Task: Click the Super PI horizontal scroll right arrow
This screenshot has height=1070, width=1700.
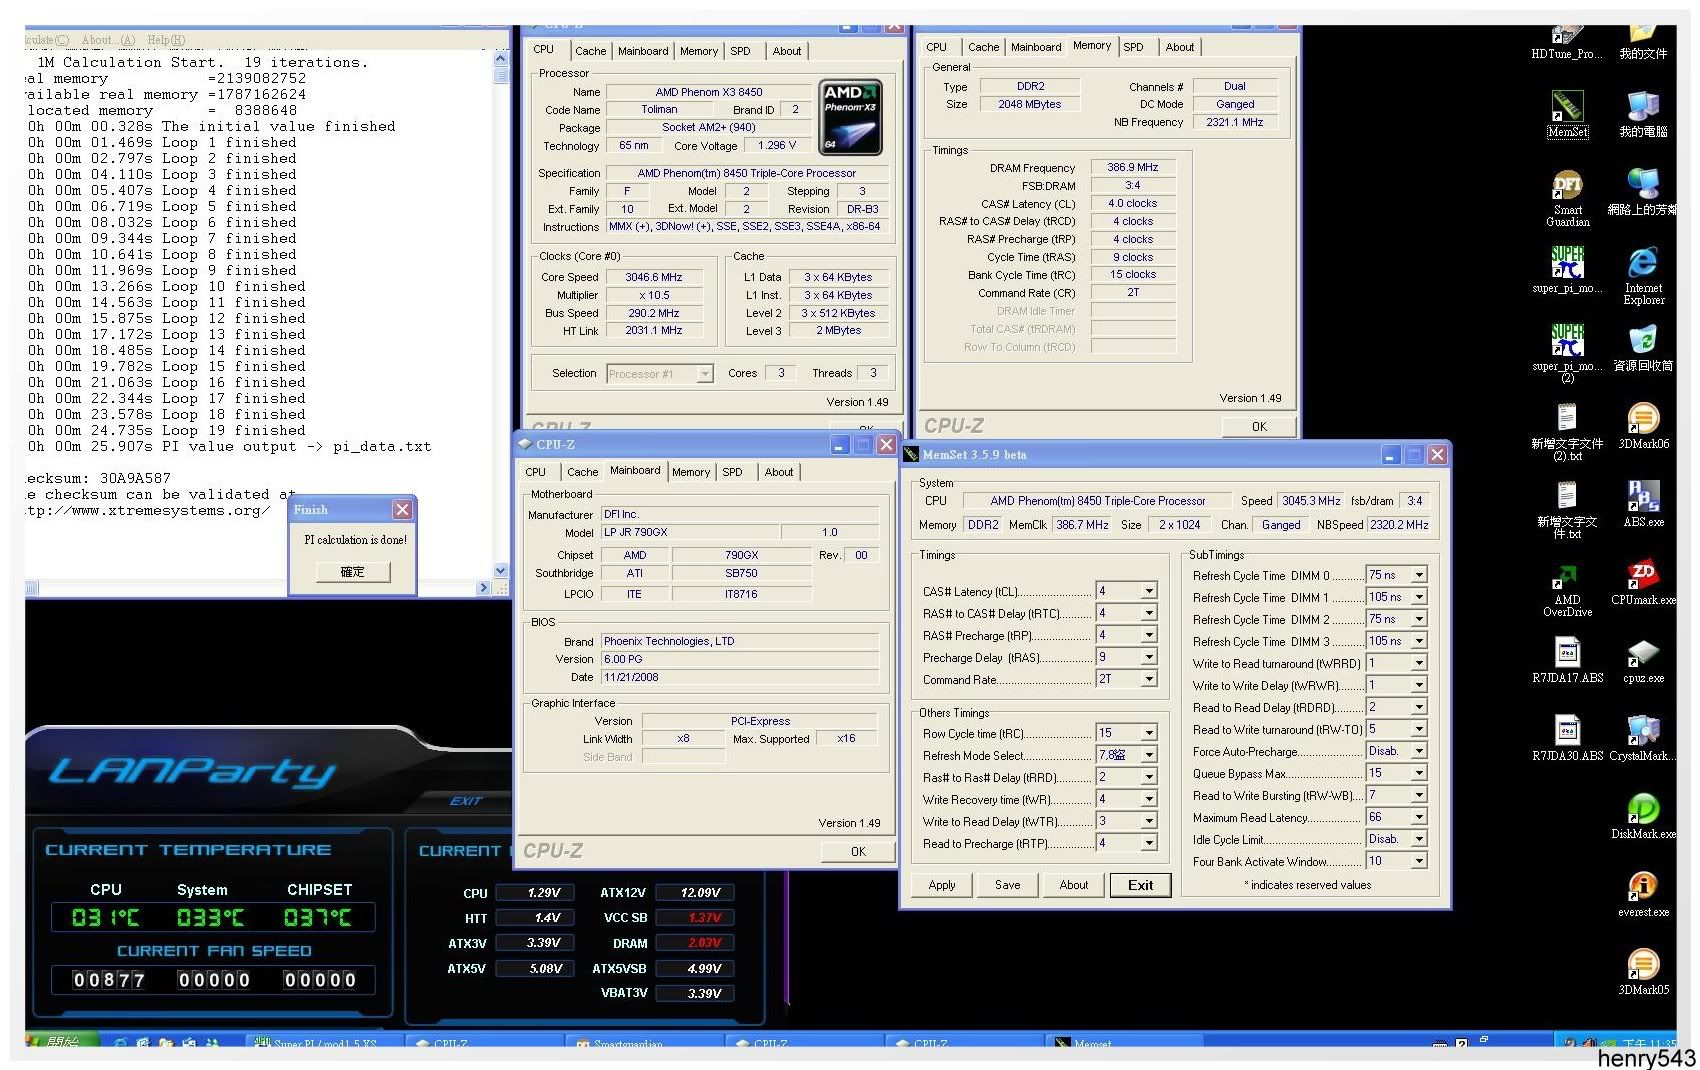Action: click(484, 588)
